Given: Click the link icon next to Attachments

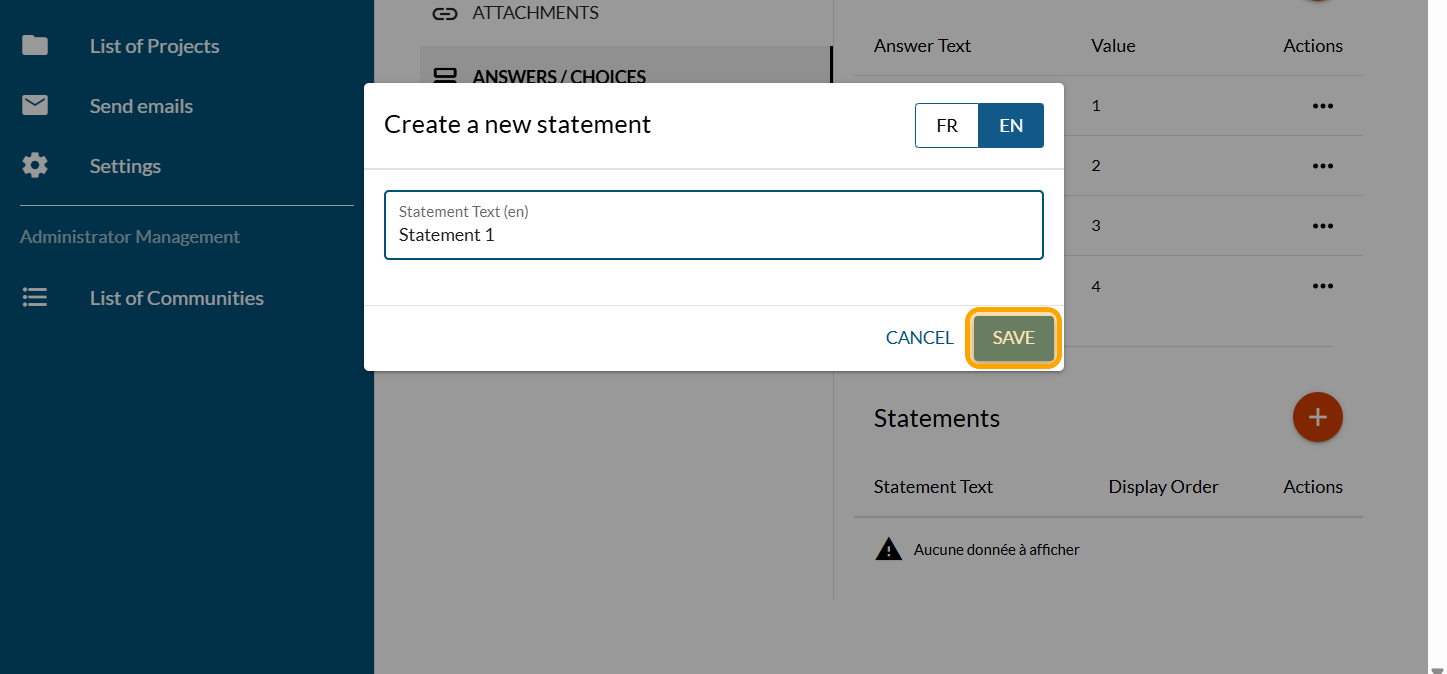Looking at the screenshot, I should coord(445,13).
